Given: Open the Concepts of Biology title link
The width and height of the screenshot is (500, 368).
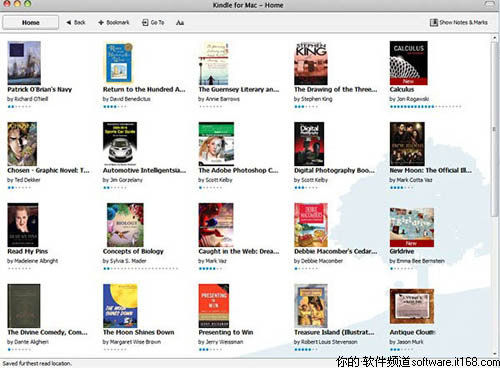Looking at the screenshot, I should coord(133,251).
